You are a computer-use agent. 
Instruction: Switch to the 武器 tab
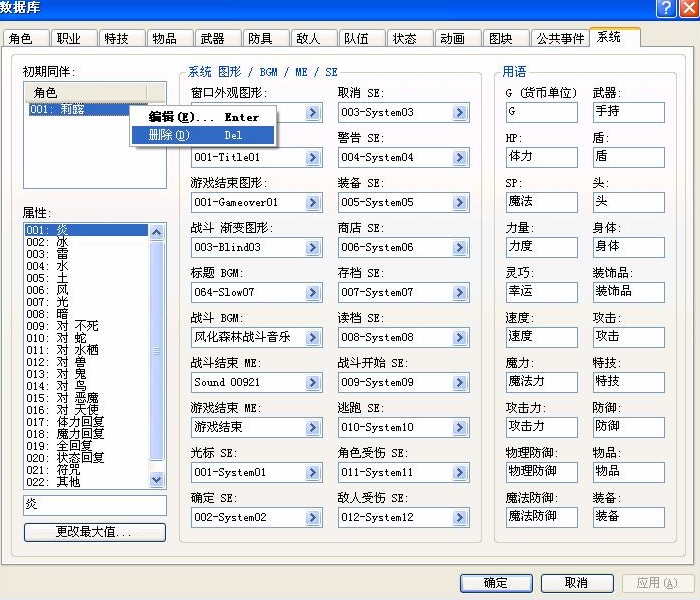click(218, 38)
